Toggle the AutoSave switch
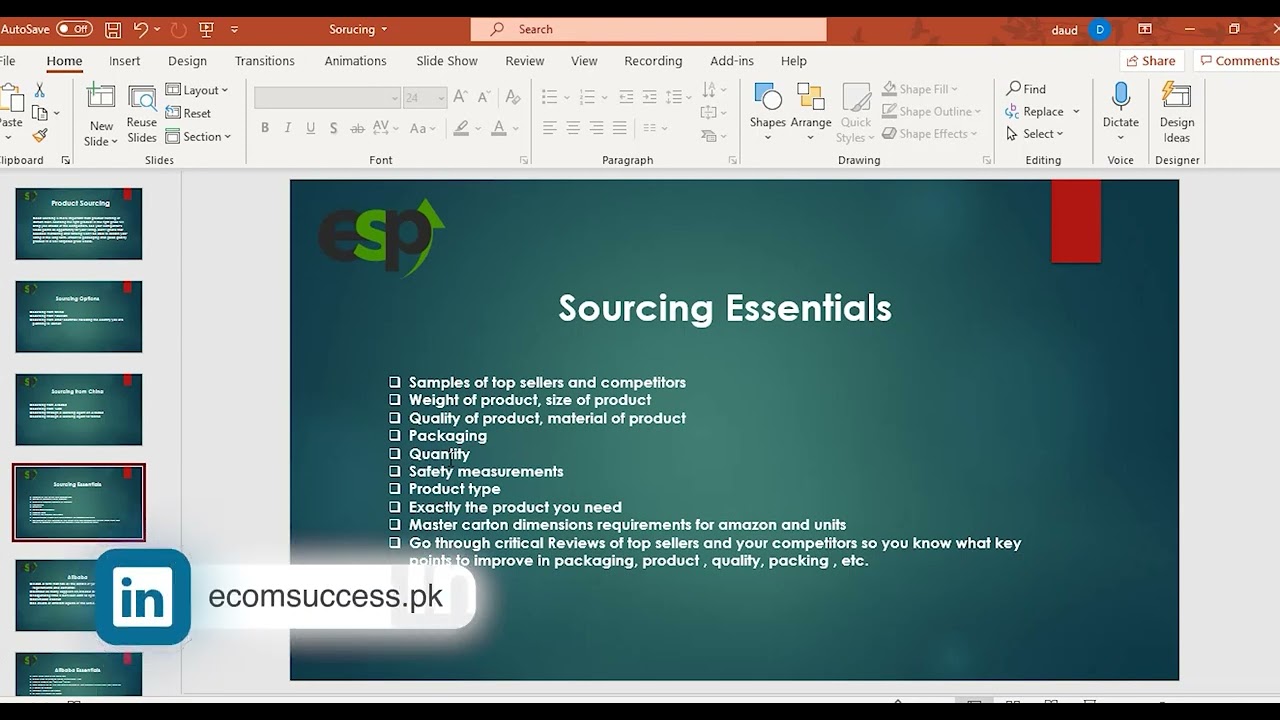1280x720 pixels. pyautogui.click(x=74, y=29)
